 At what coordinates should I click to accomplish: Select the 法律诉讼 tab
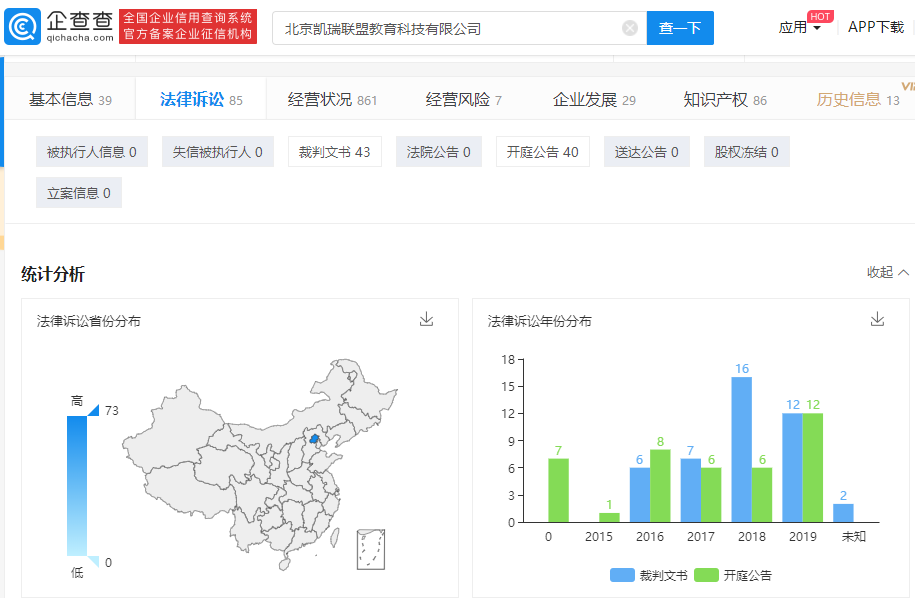click(201, 99)
